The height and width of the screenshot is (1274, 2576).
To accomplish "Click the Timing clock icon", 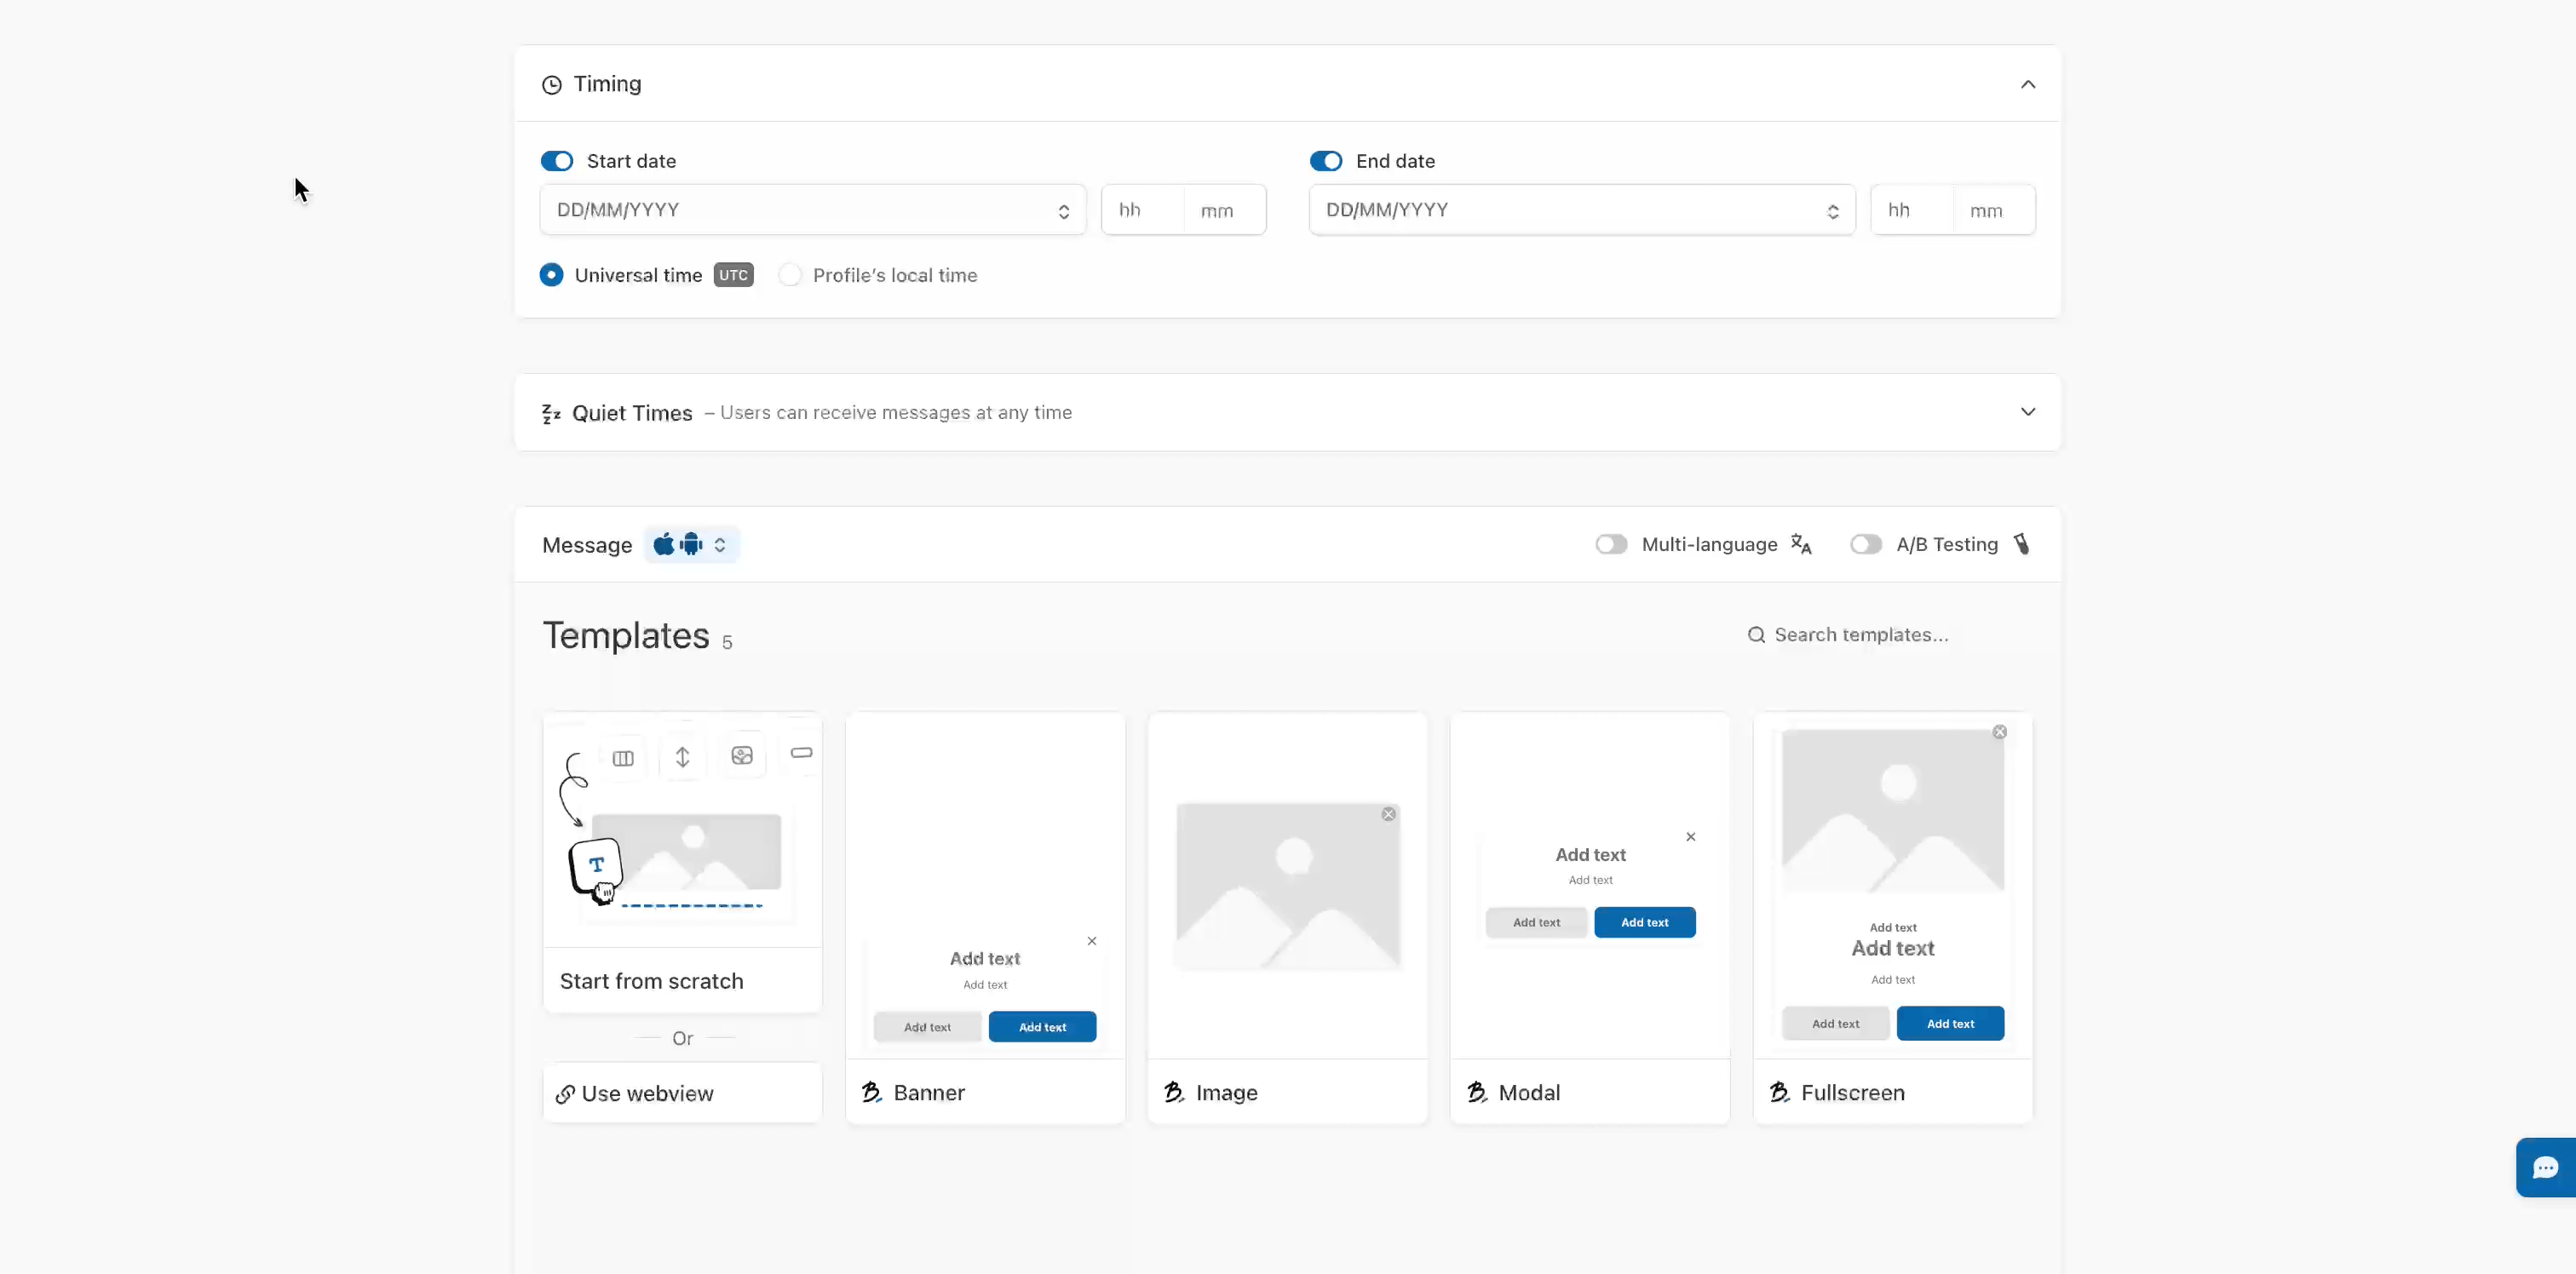I will [551, 85].
